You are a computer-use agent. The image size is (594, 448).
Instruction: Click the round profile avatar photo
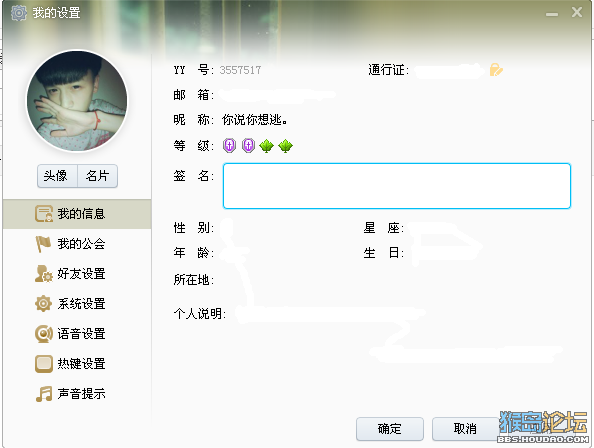point(77,101)
